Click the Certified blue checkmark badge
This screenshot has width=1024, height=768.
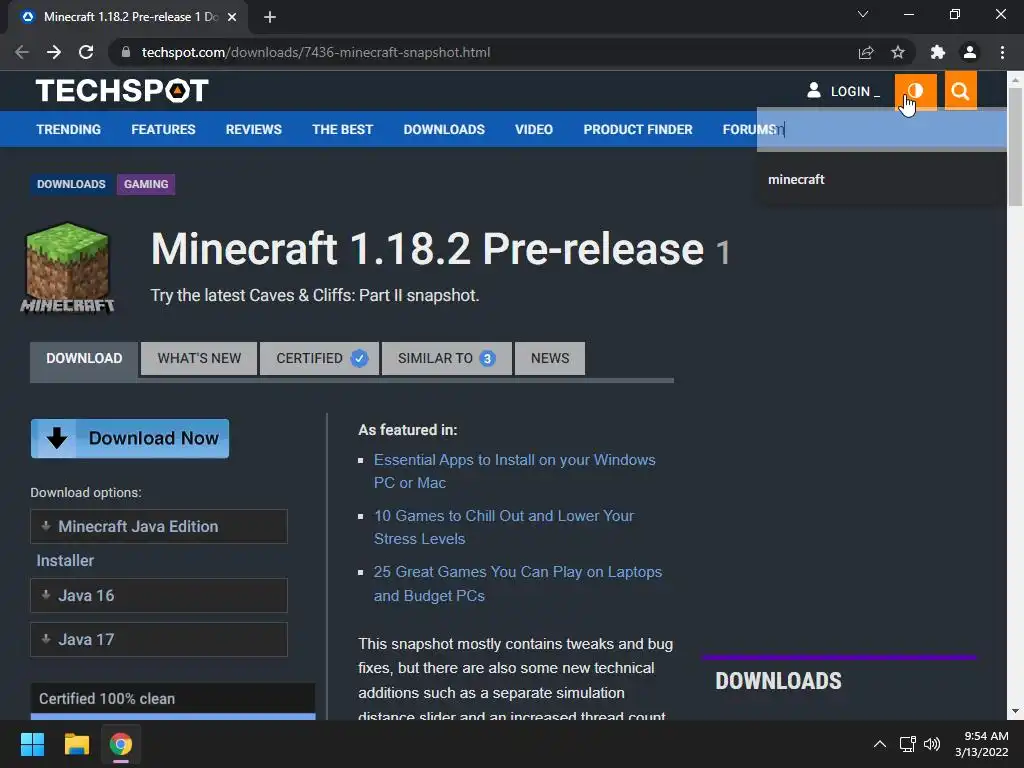click(x=359, y=358)
